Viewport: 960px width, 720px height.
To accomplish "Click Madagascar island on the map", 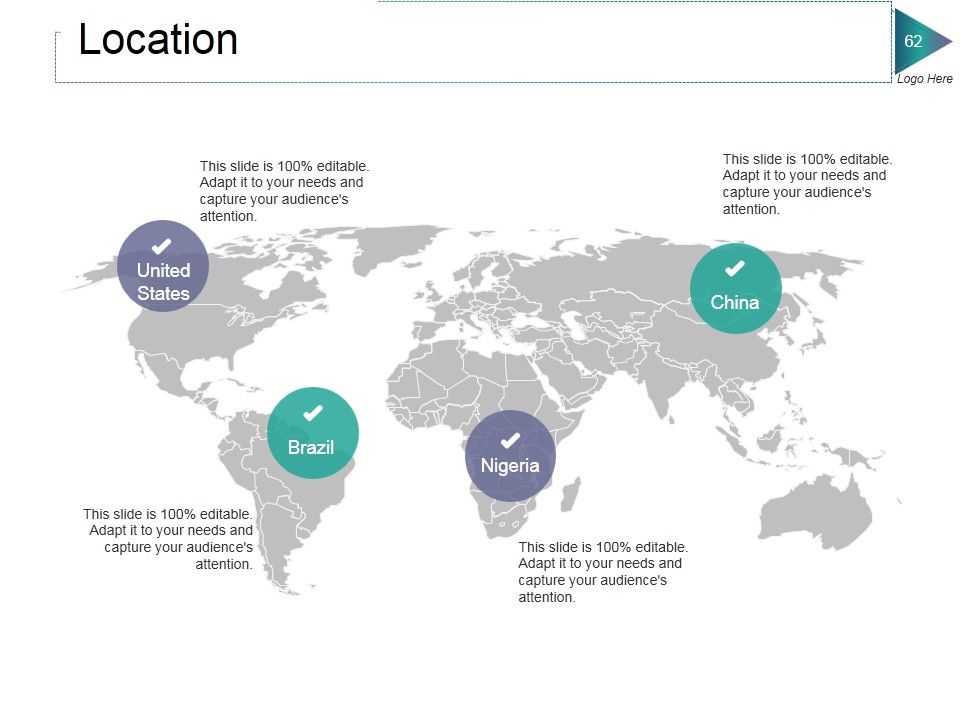I will tap(571, 495).
